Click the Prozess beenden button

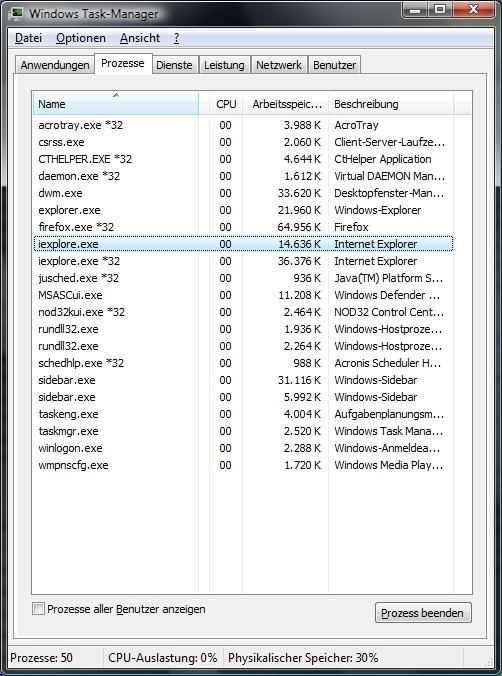(x=423, y=613)
